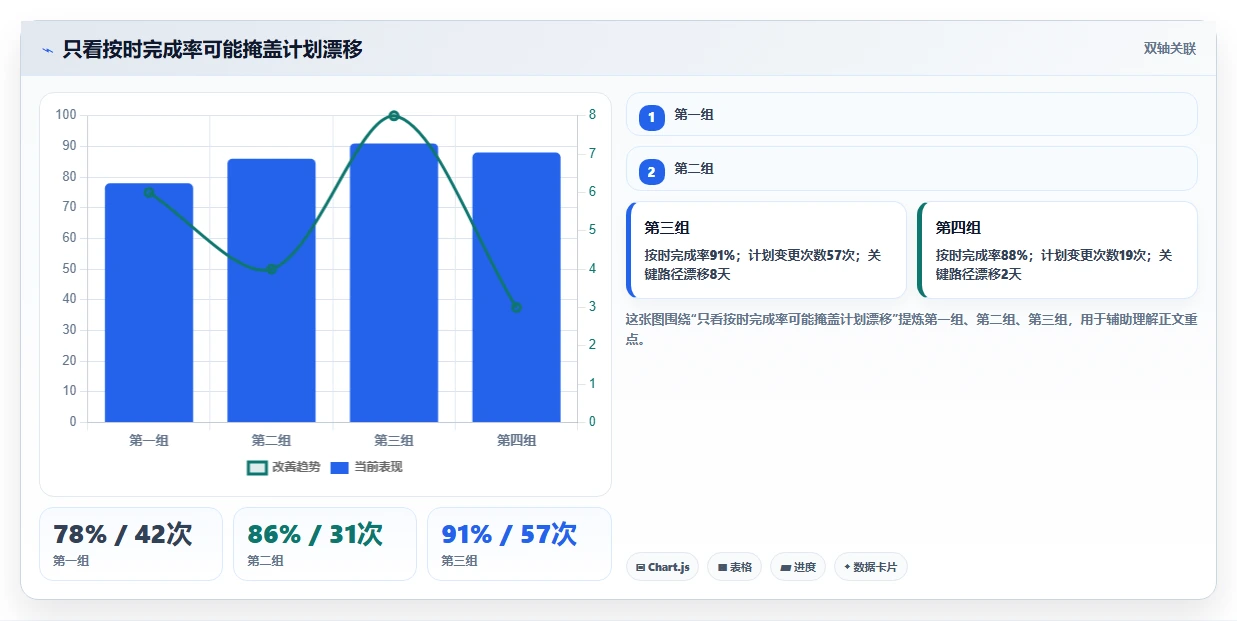The height and width of the screenshot is (621, 1237).
Task: Click the 第二组 x-axis label
Action: point(271,440)
